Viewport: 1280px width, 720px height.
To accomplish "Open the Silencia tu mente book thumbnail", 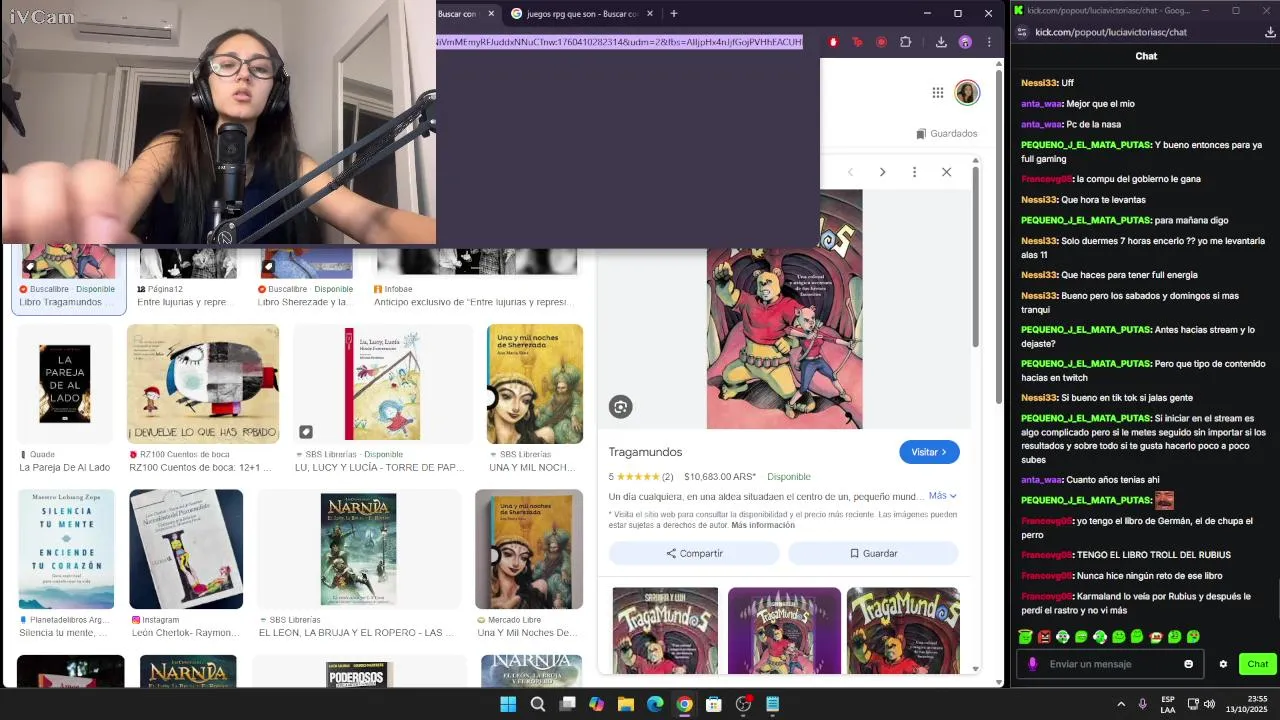I will 65,549.
